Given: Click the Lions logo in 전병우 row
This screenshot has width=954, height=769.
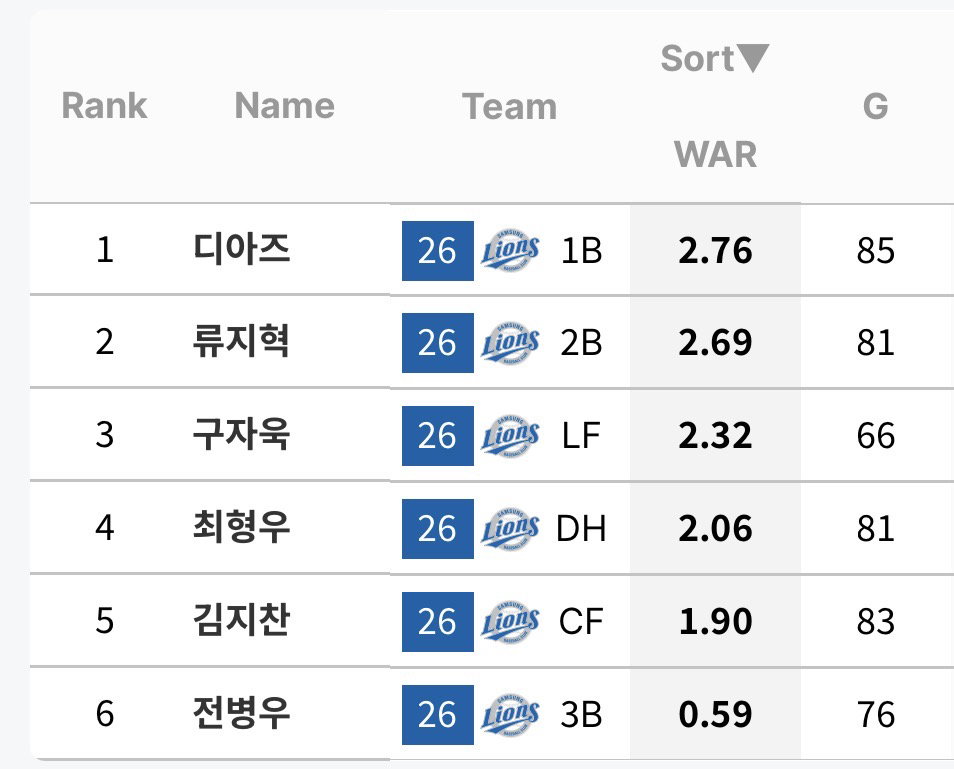Looking at the screenshot, I should (510, 714).
